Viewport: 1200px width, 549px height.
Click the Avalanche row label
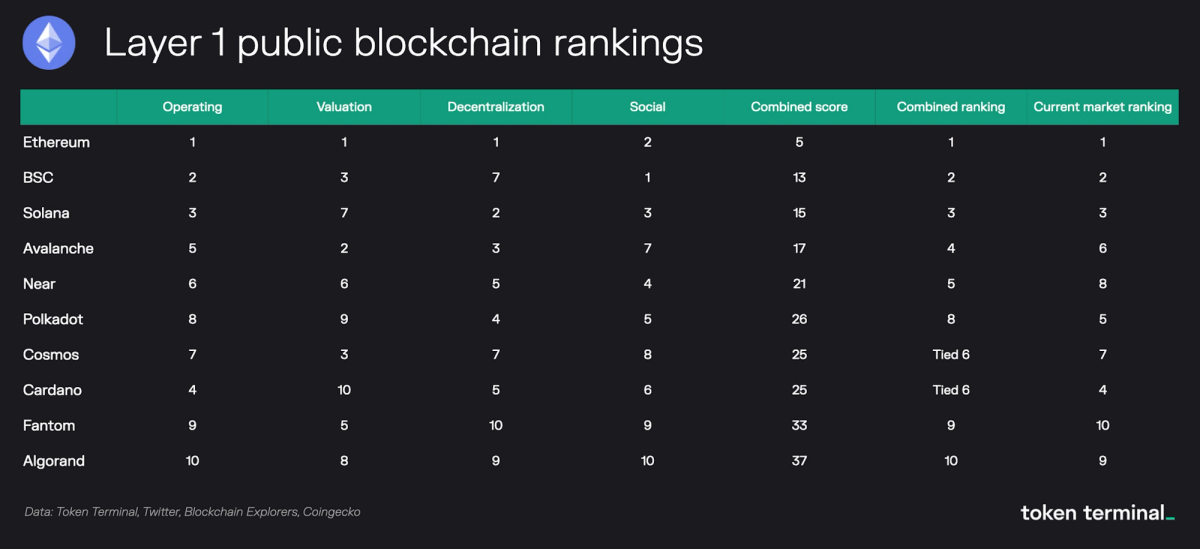click(58, 248)
